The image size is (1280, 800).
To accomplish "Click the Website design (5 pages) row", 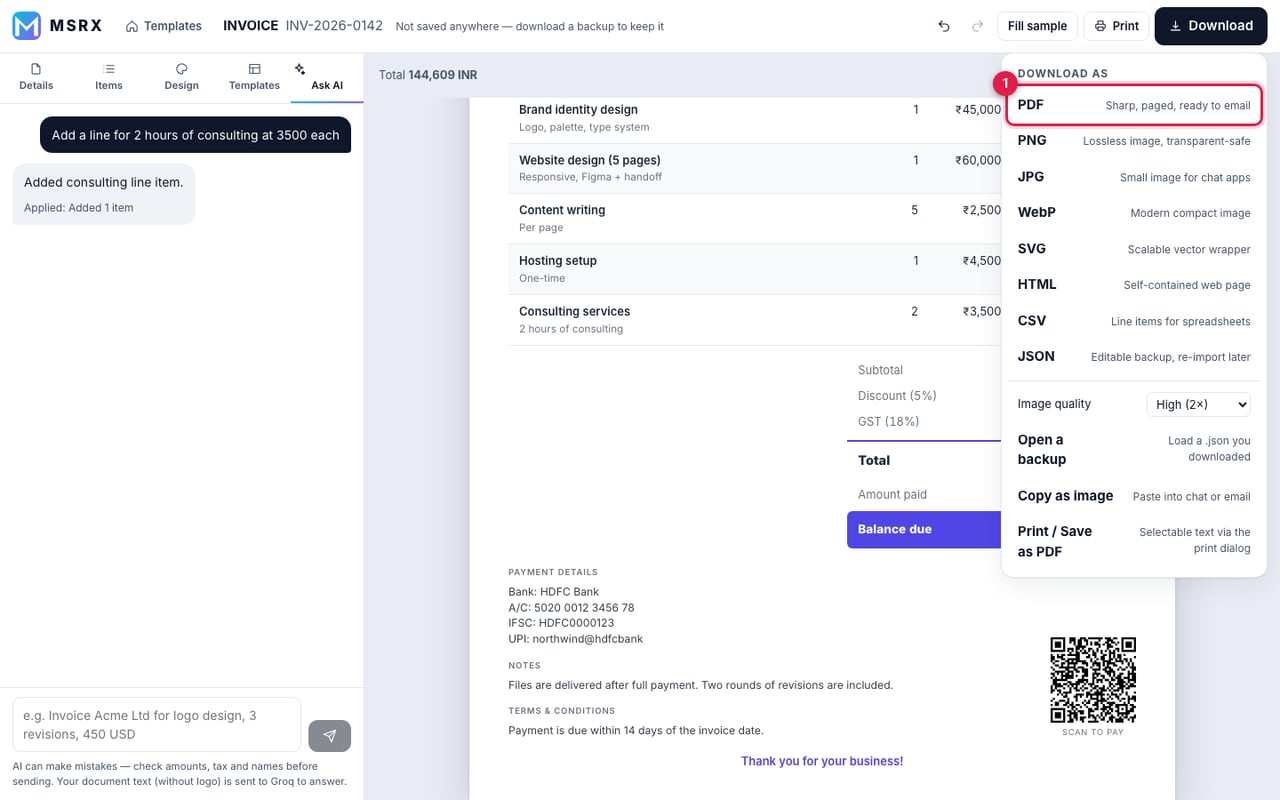I will [x=755, y=168].
